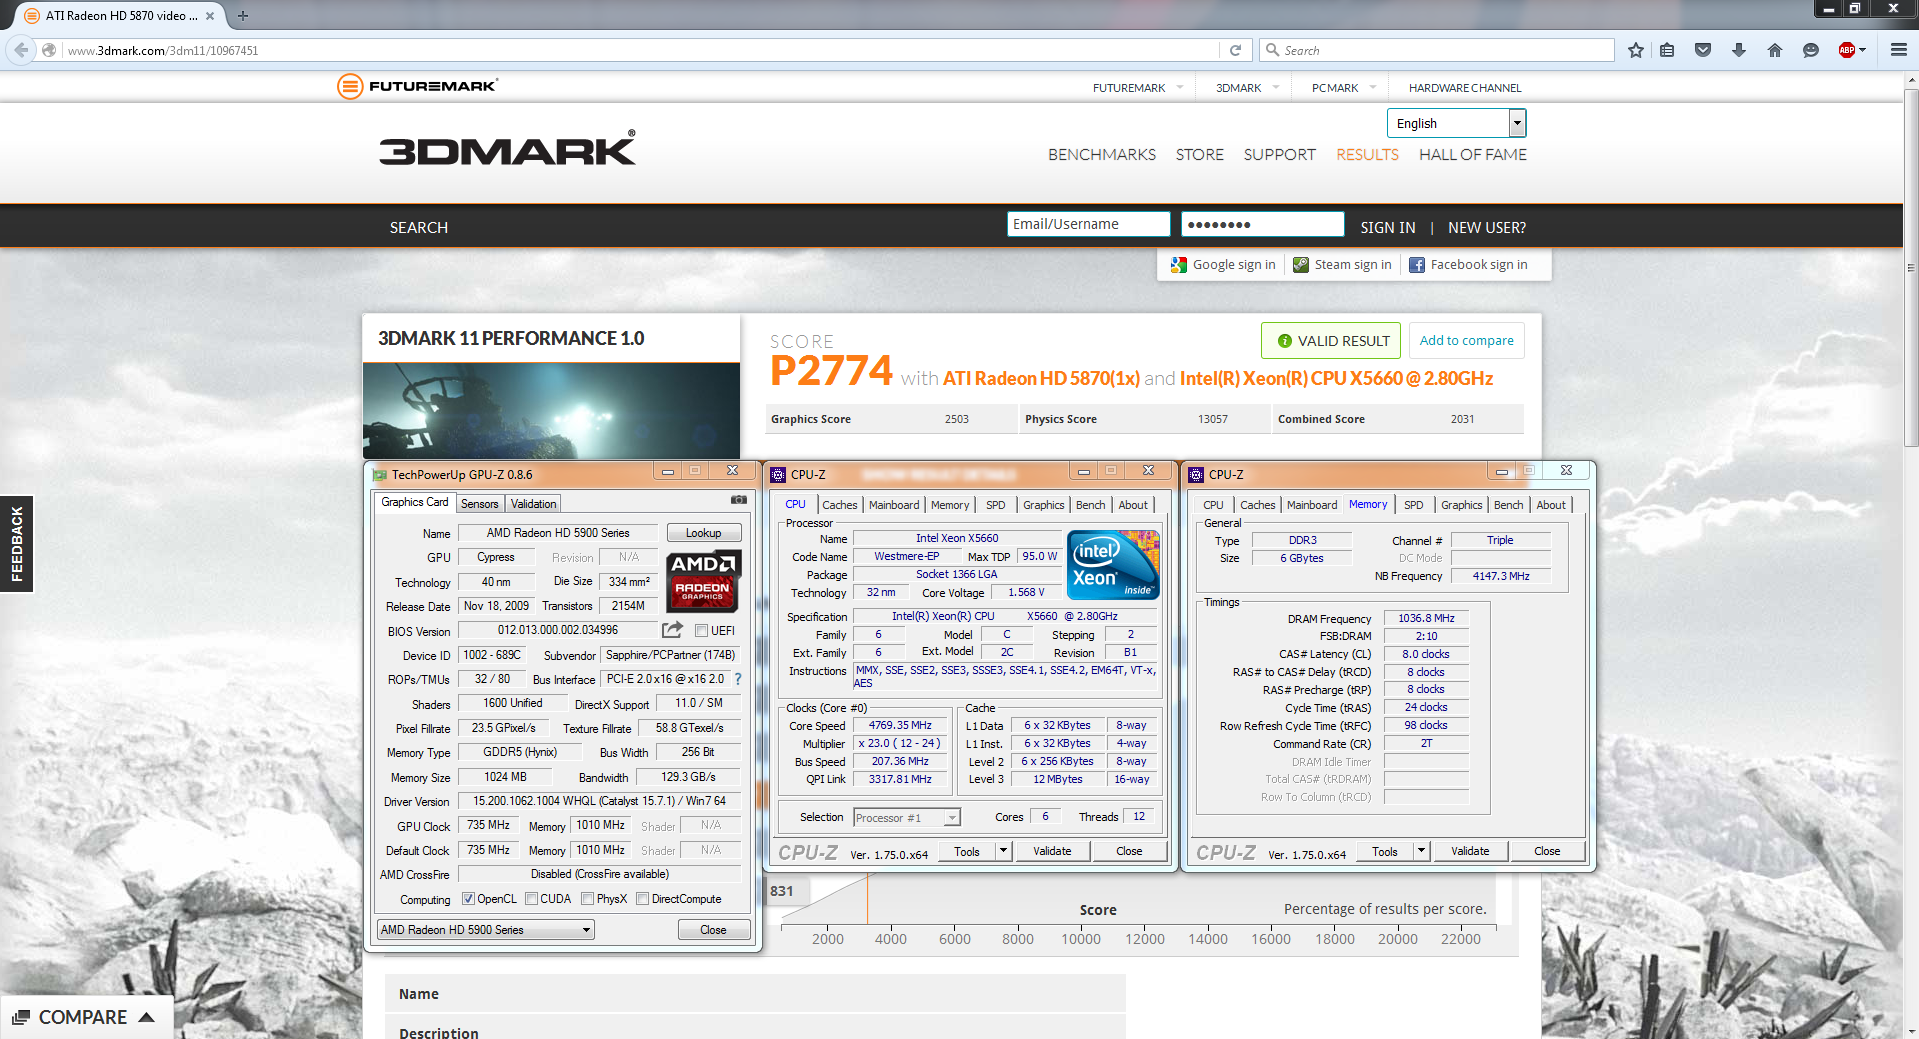
Task: Open the BENCHMARKS nav link
Action: (1101, 155)
